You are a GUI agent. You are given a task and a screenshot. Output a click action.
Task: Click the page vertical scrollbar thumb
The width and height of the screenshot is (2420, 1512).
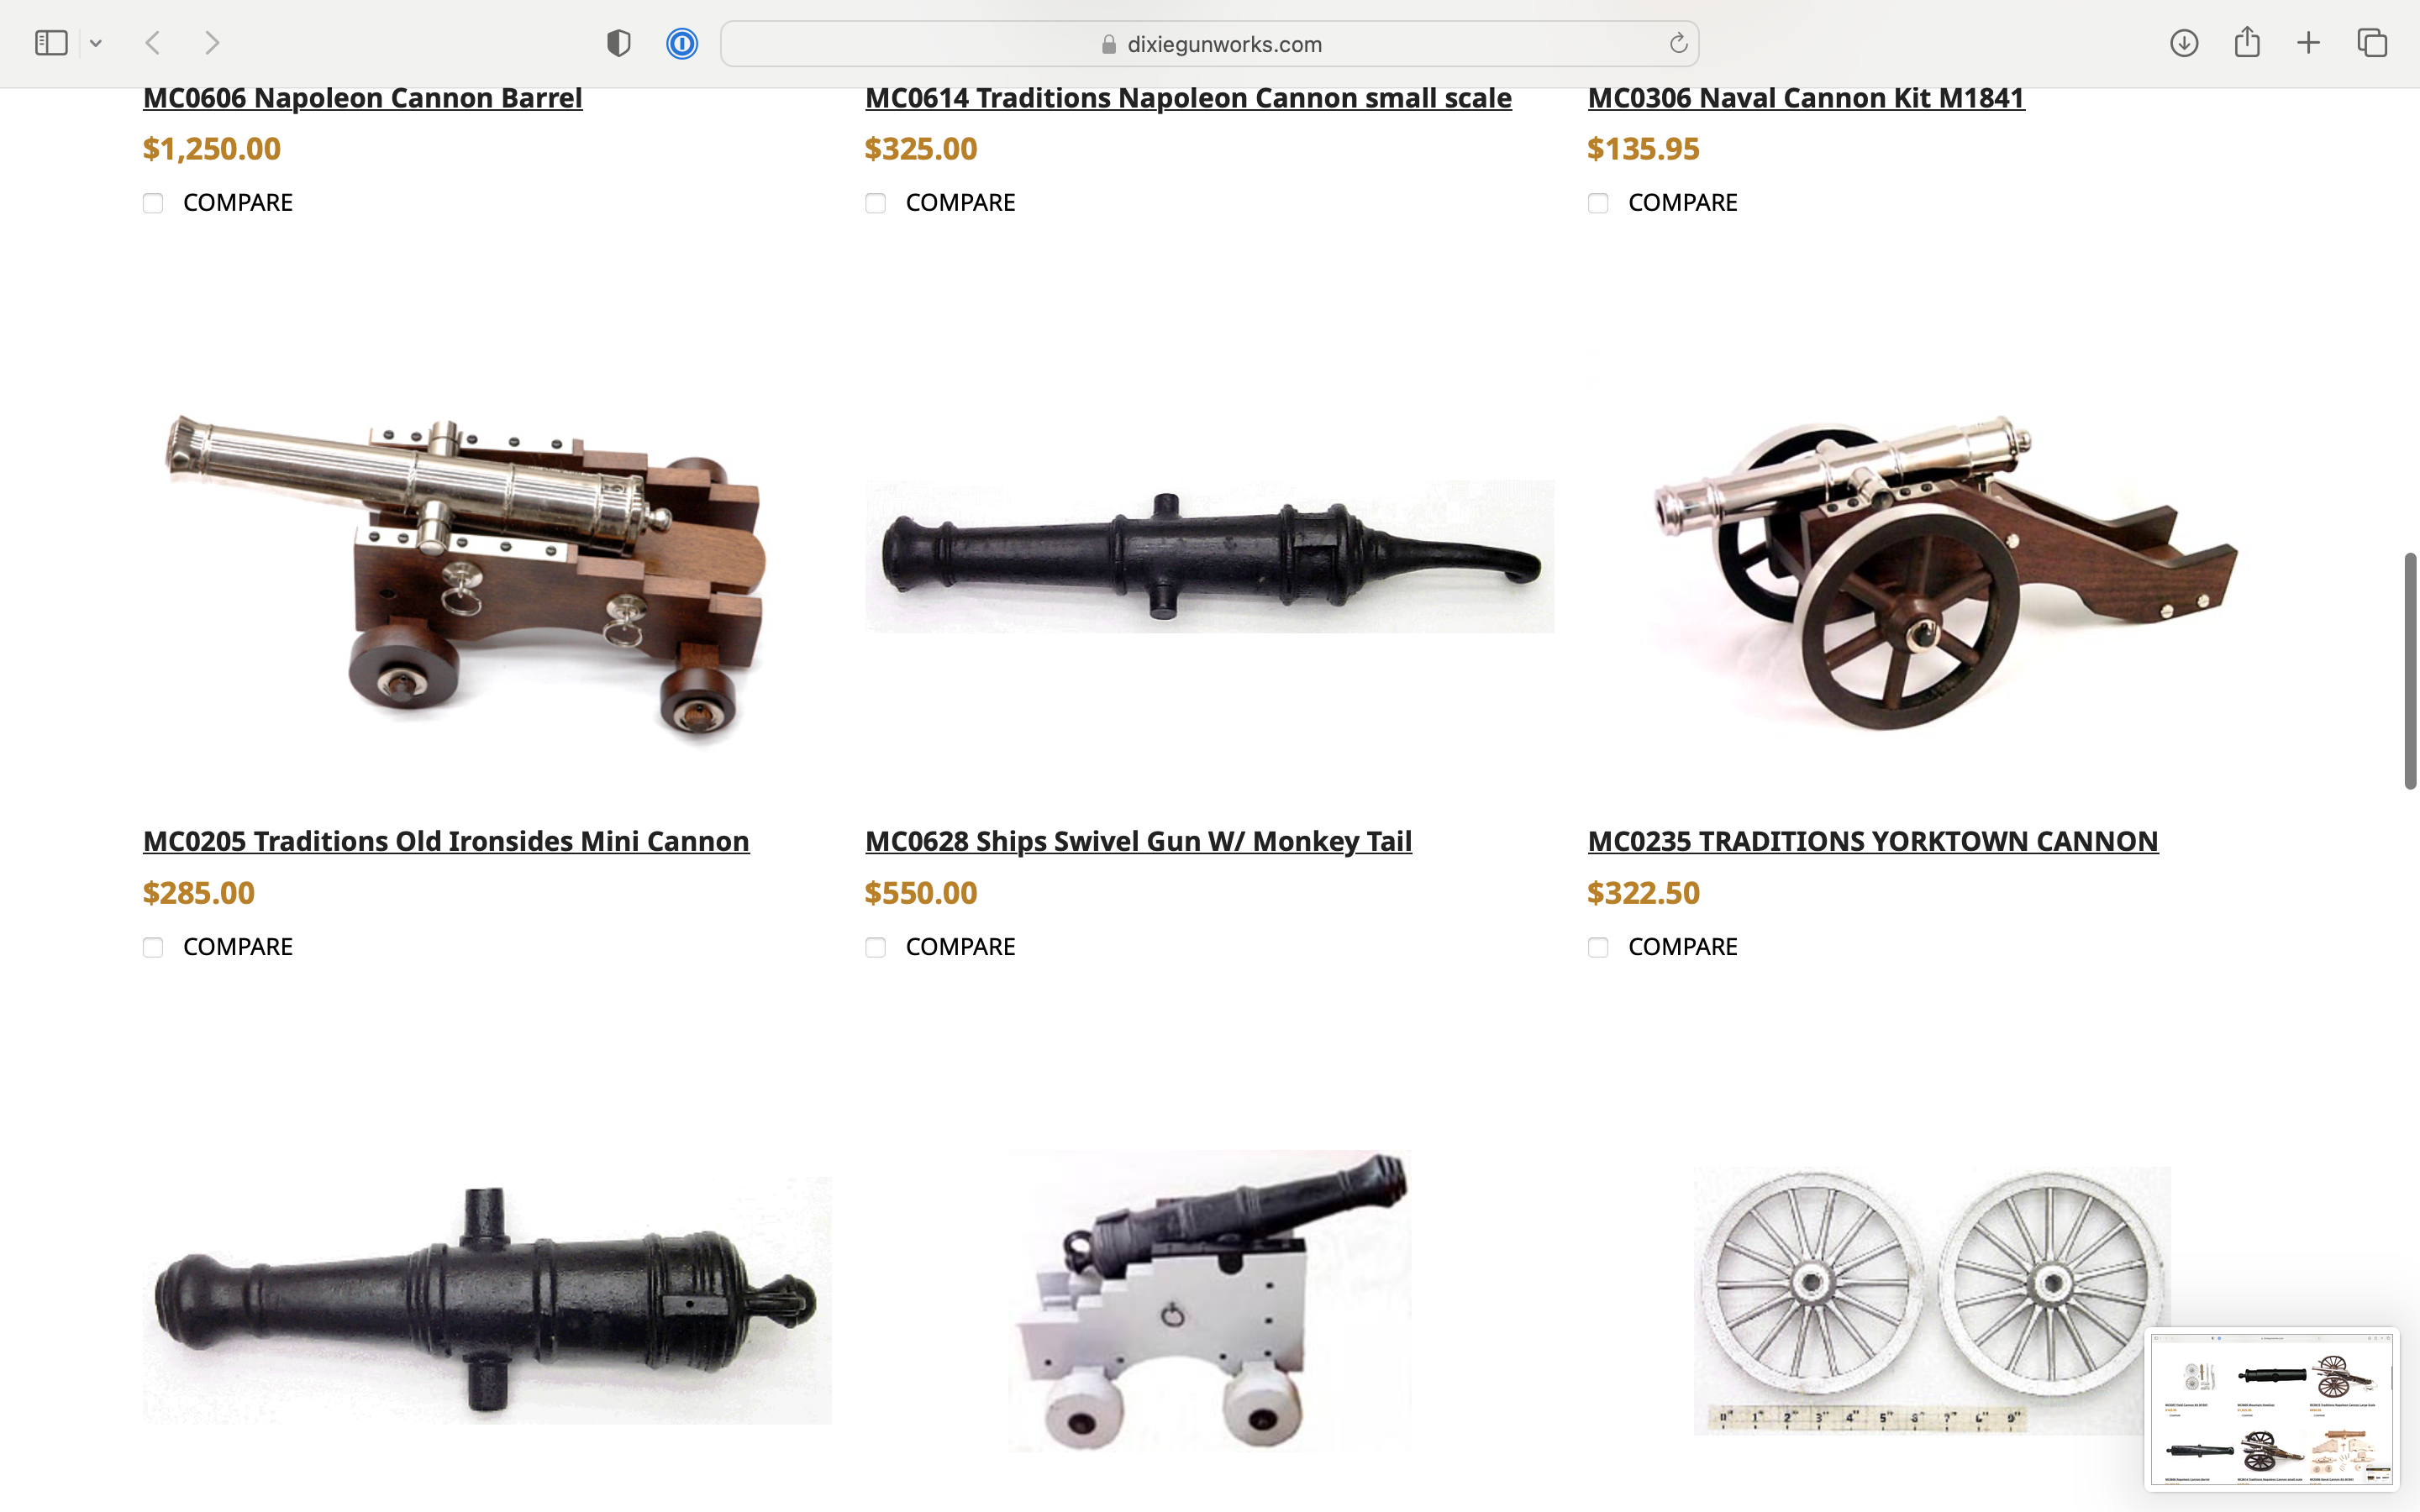(2410, 670)
